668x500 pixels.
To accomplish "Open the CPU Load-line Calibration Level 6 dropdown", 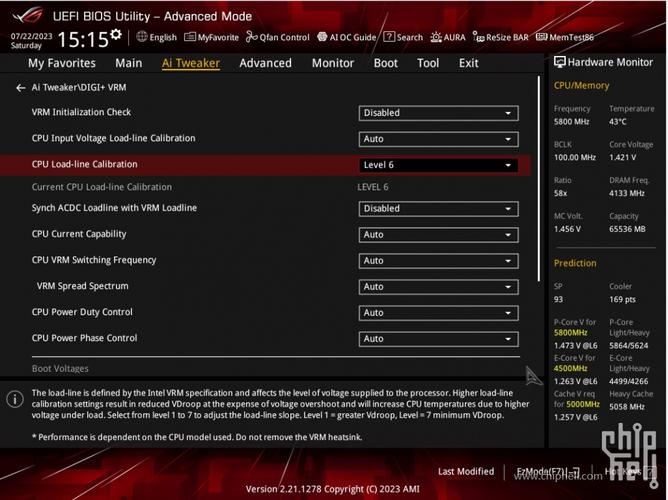I will click(x=438, y=165).
